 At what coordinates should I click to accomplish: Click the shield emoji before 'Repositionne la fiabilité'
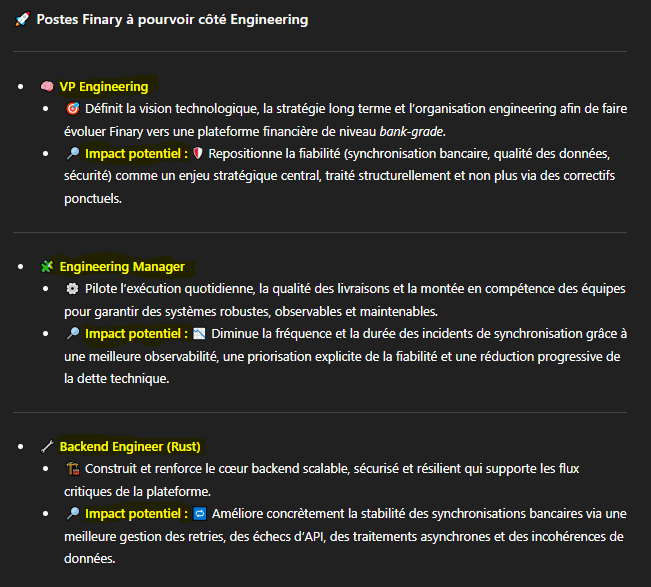click(x=198, y=154)
